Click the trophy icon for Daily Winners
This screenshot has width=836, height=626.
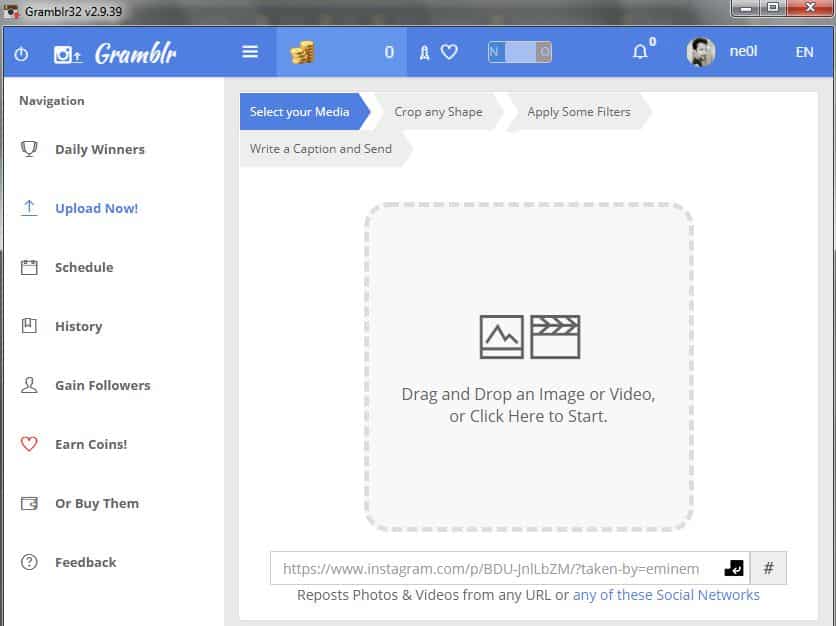click(x=29, y=149)
